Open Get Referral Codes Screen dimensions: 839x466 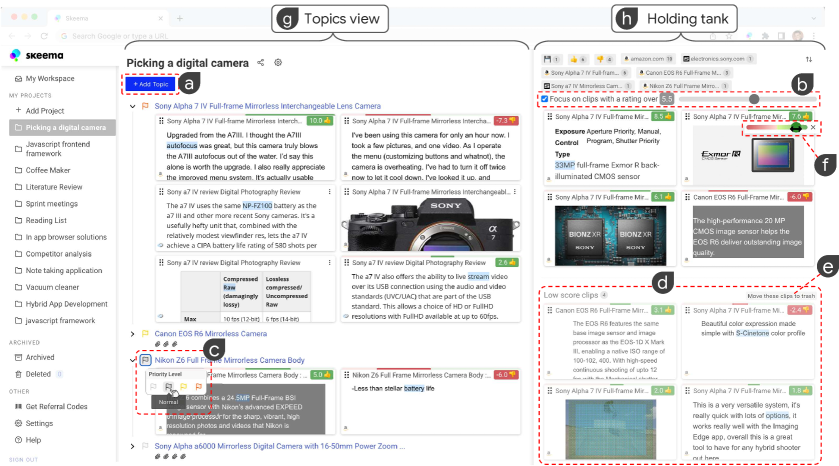point(56,407)
